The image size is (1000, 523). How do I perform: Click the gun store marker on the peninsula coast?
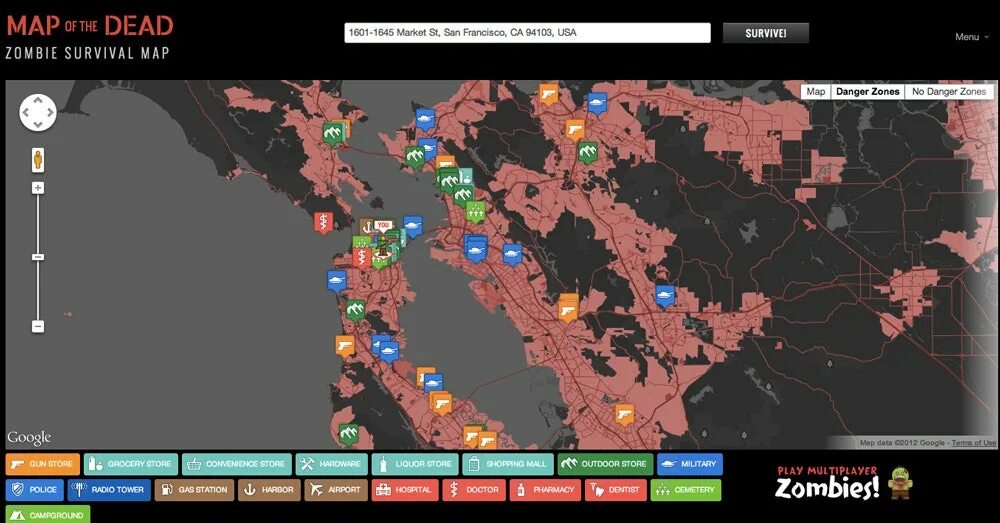pyautogui.click(x=345, y=346)
